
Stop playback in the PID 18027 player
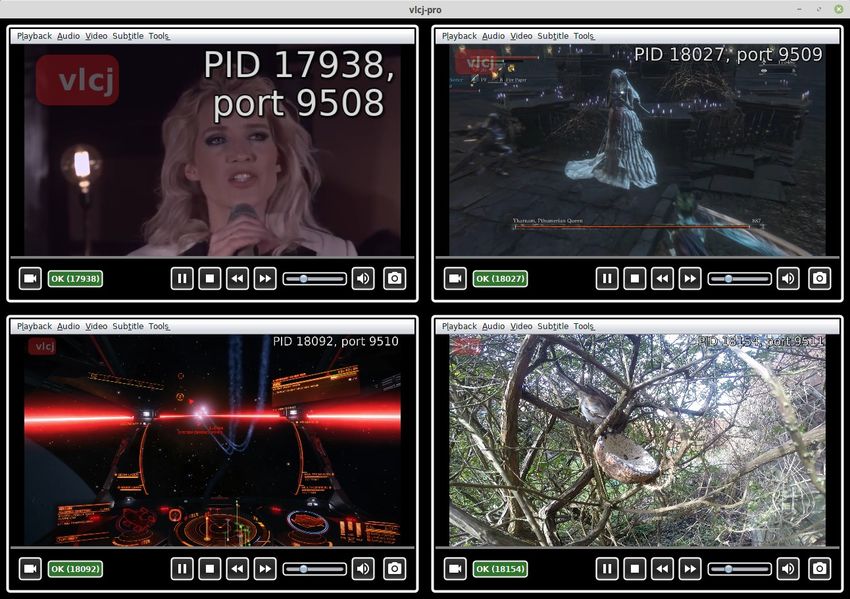click(635, 279)
